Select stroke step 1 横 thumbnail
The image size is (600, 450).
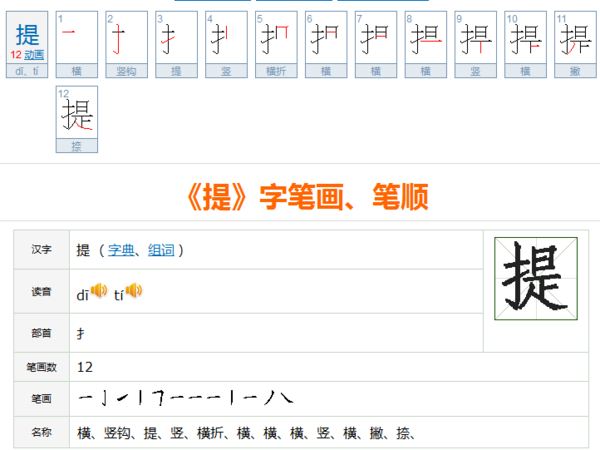point(77,38)
